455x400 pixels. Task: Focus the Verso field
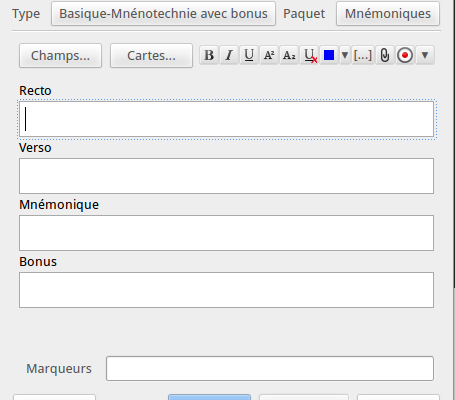226,176
